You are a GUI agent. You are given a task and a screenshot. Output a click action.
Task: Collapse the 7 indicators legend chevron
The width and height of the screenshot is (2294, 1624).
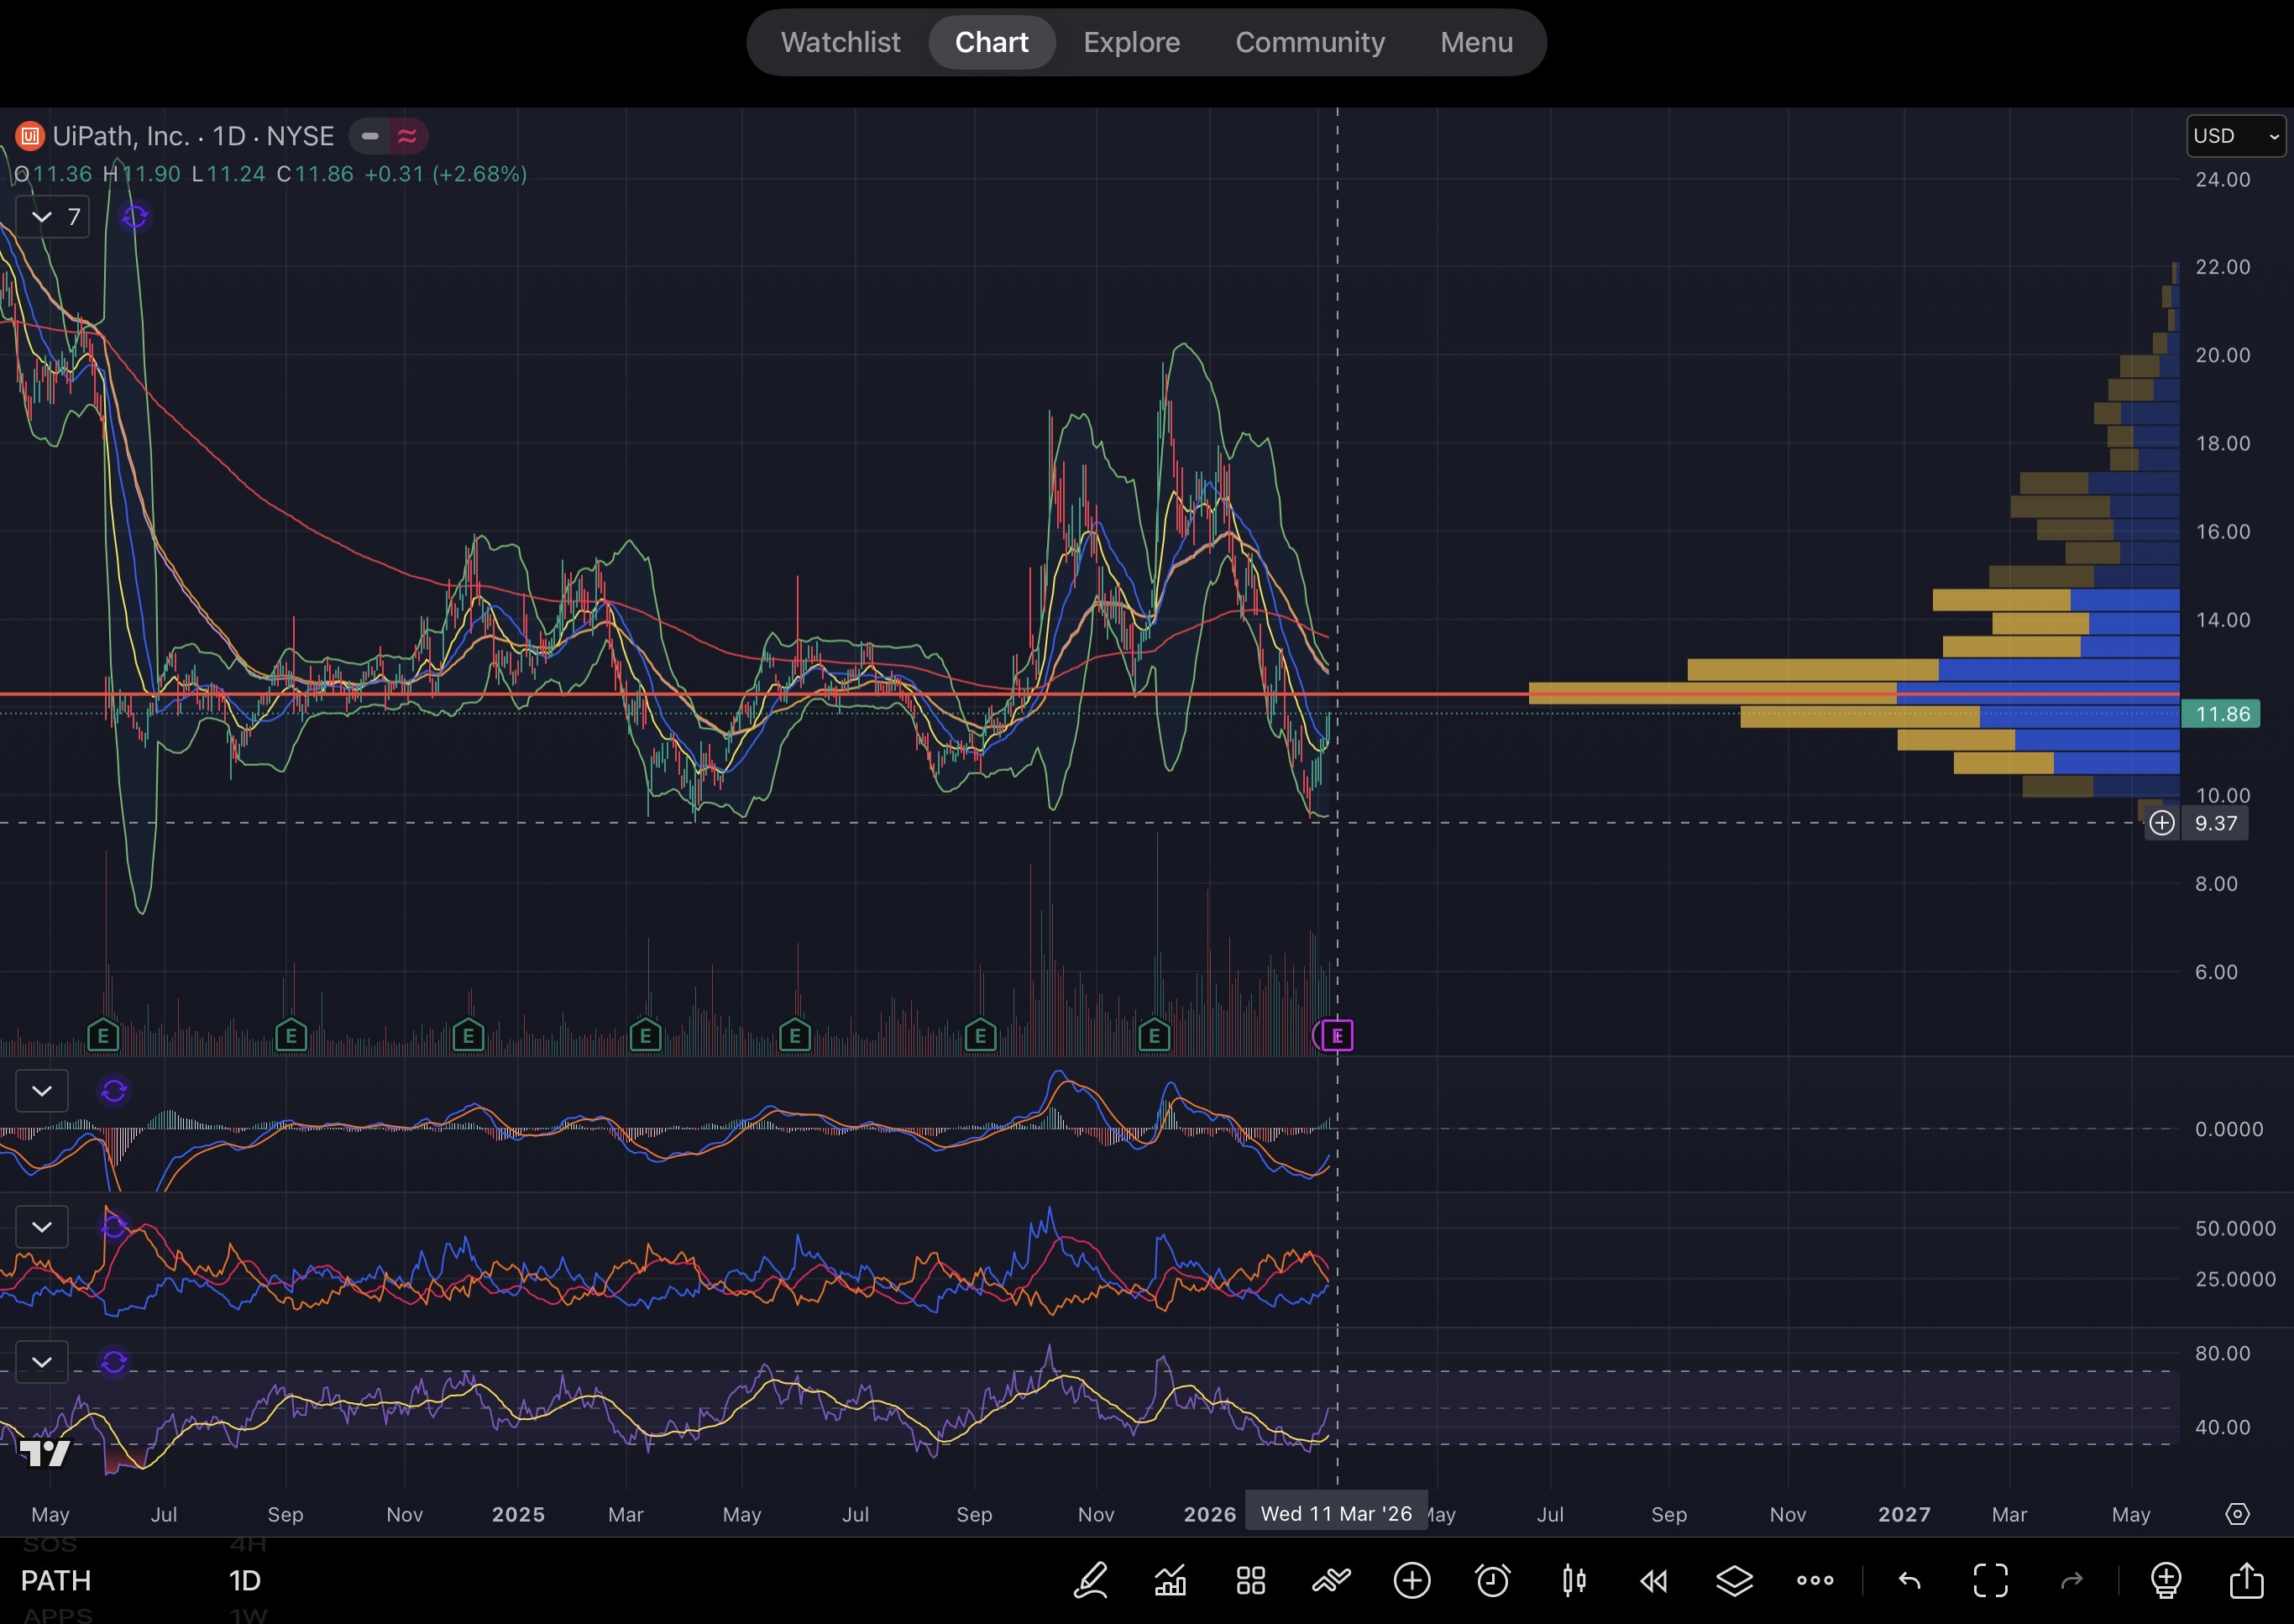point(42,217)
